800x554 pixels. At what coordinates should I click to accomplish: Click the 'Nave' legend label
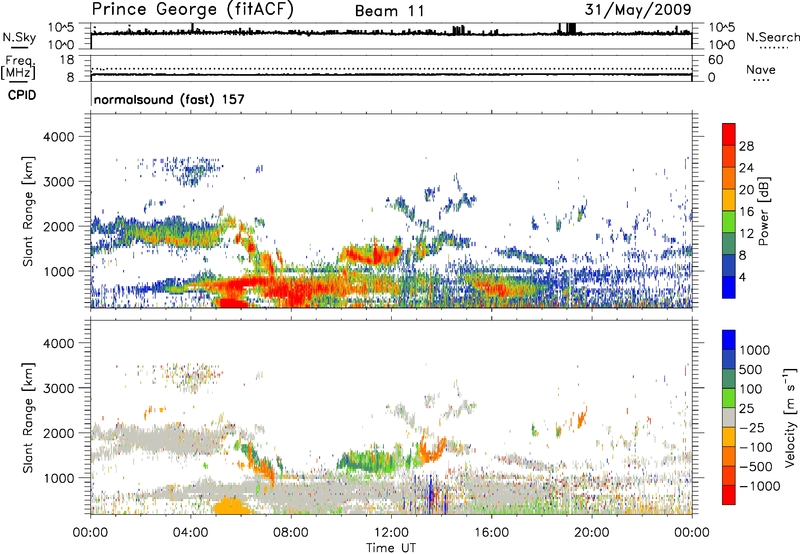pos(761,70)
